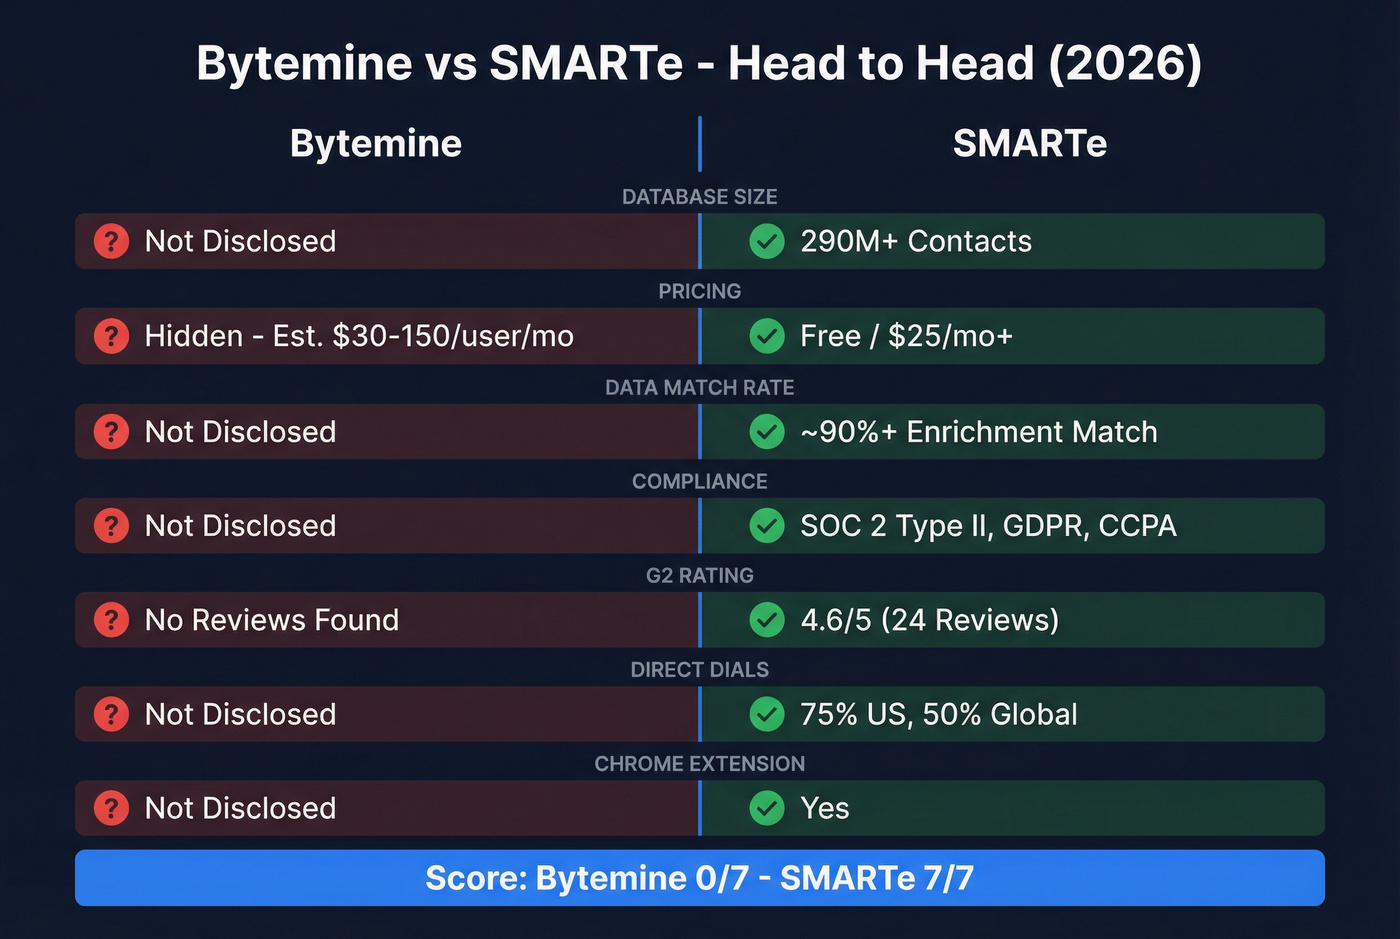Click the red question icon in Direct Dials row
The image size is (1400, 939).
tap(111, 714)
